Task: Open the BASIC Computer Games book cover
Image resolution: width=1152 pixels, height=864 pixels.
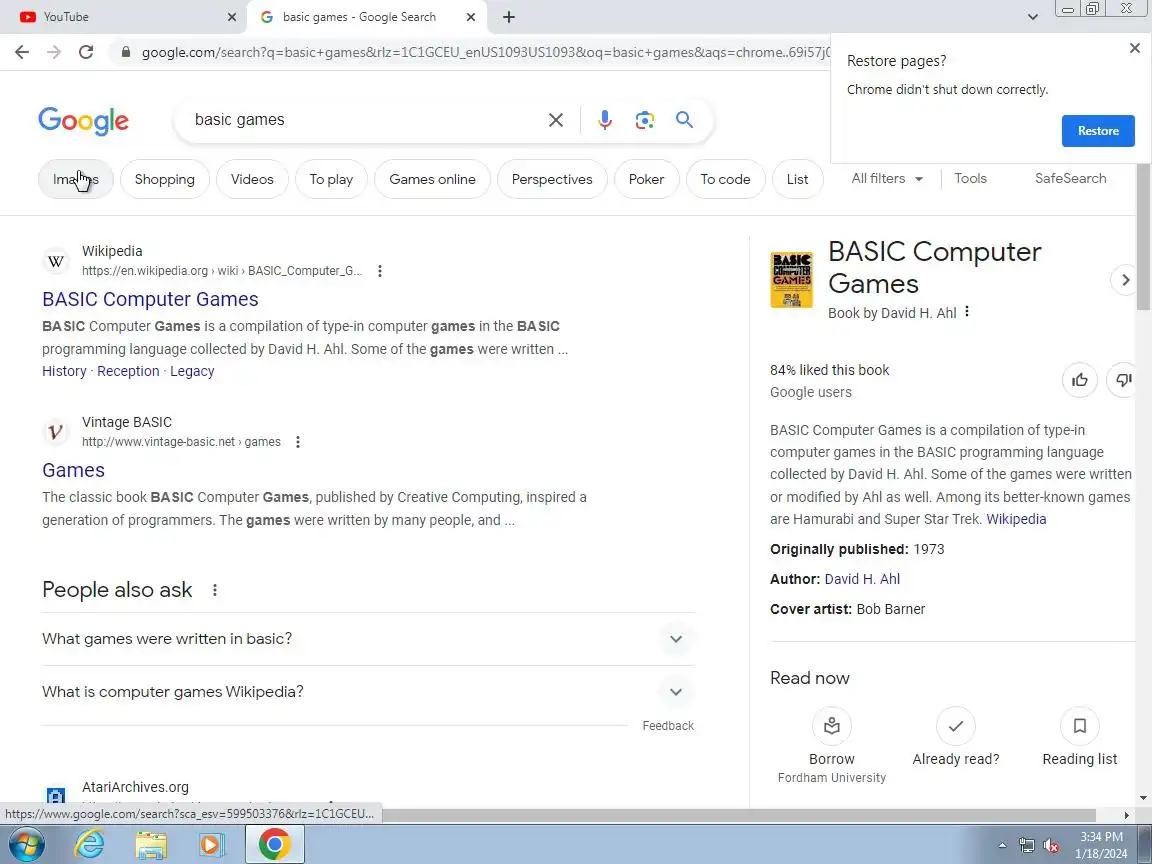Action: click(791, 280)
